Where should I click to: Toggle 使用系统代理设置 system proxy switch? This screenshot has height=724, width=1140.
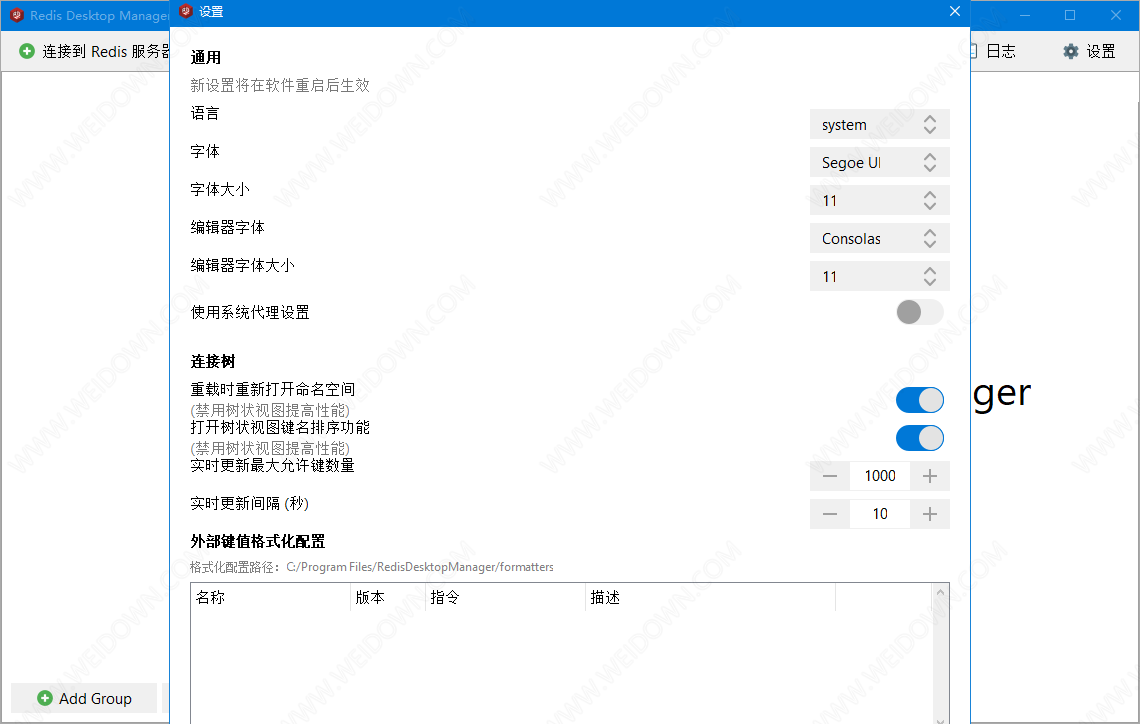920,312
